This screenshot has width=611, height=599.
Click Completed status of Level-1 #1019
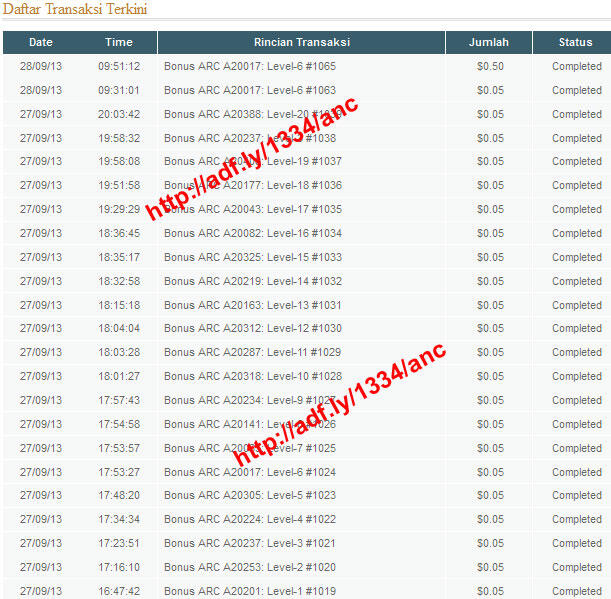tap(577, 591)
